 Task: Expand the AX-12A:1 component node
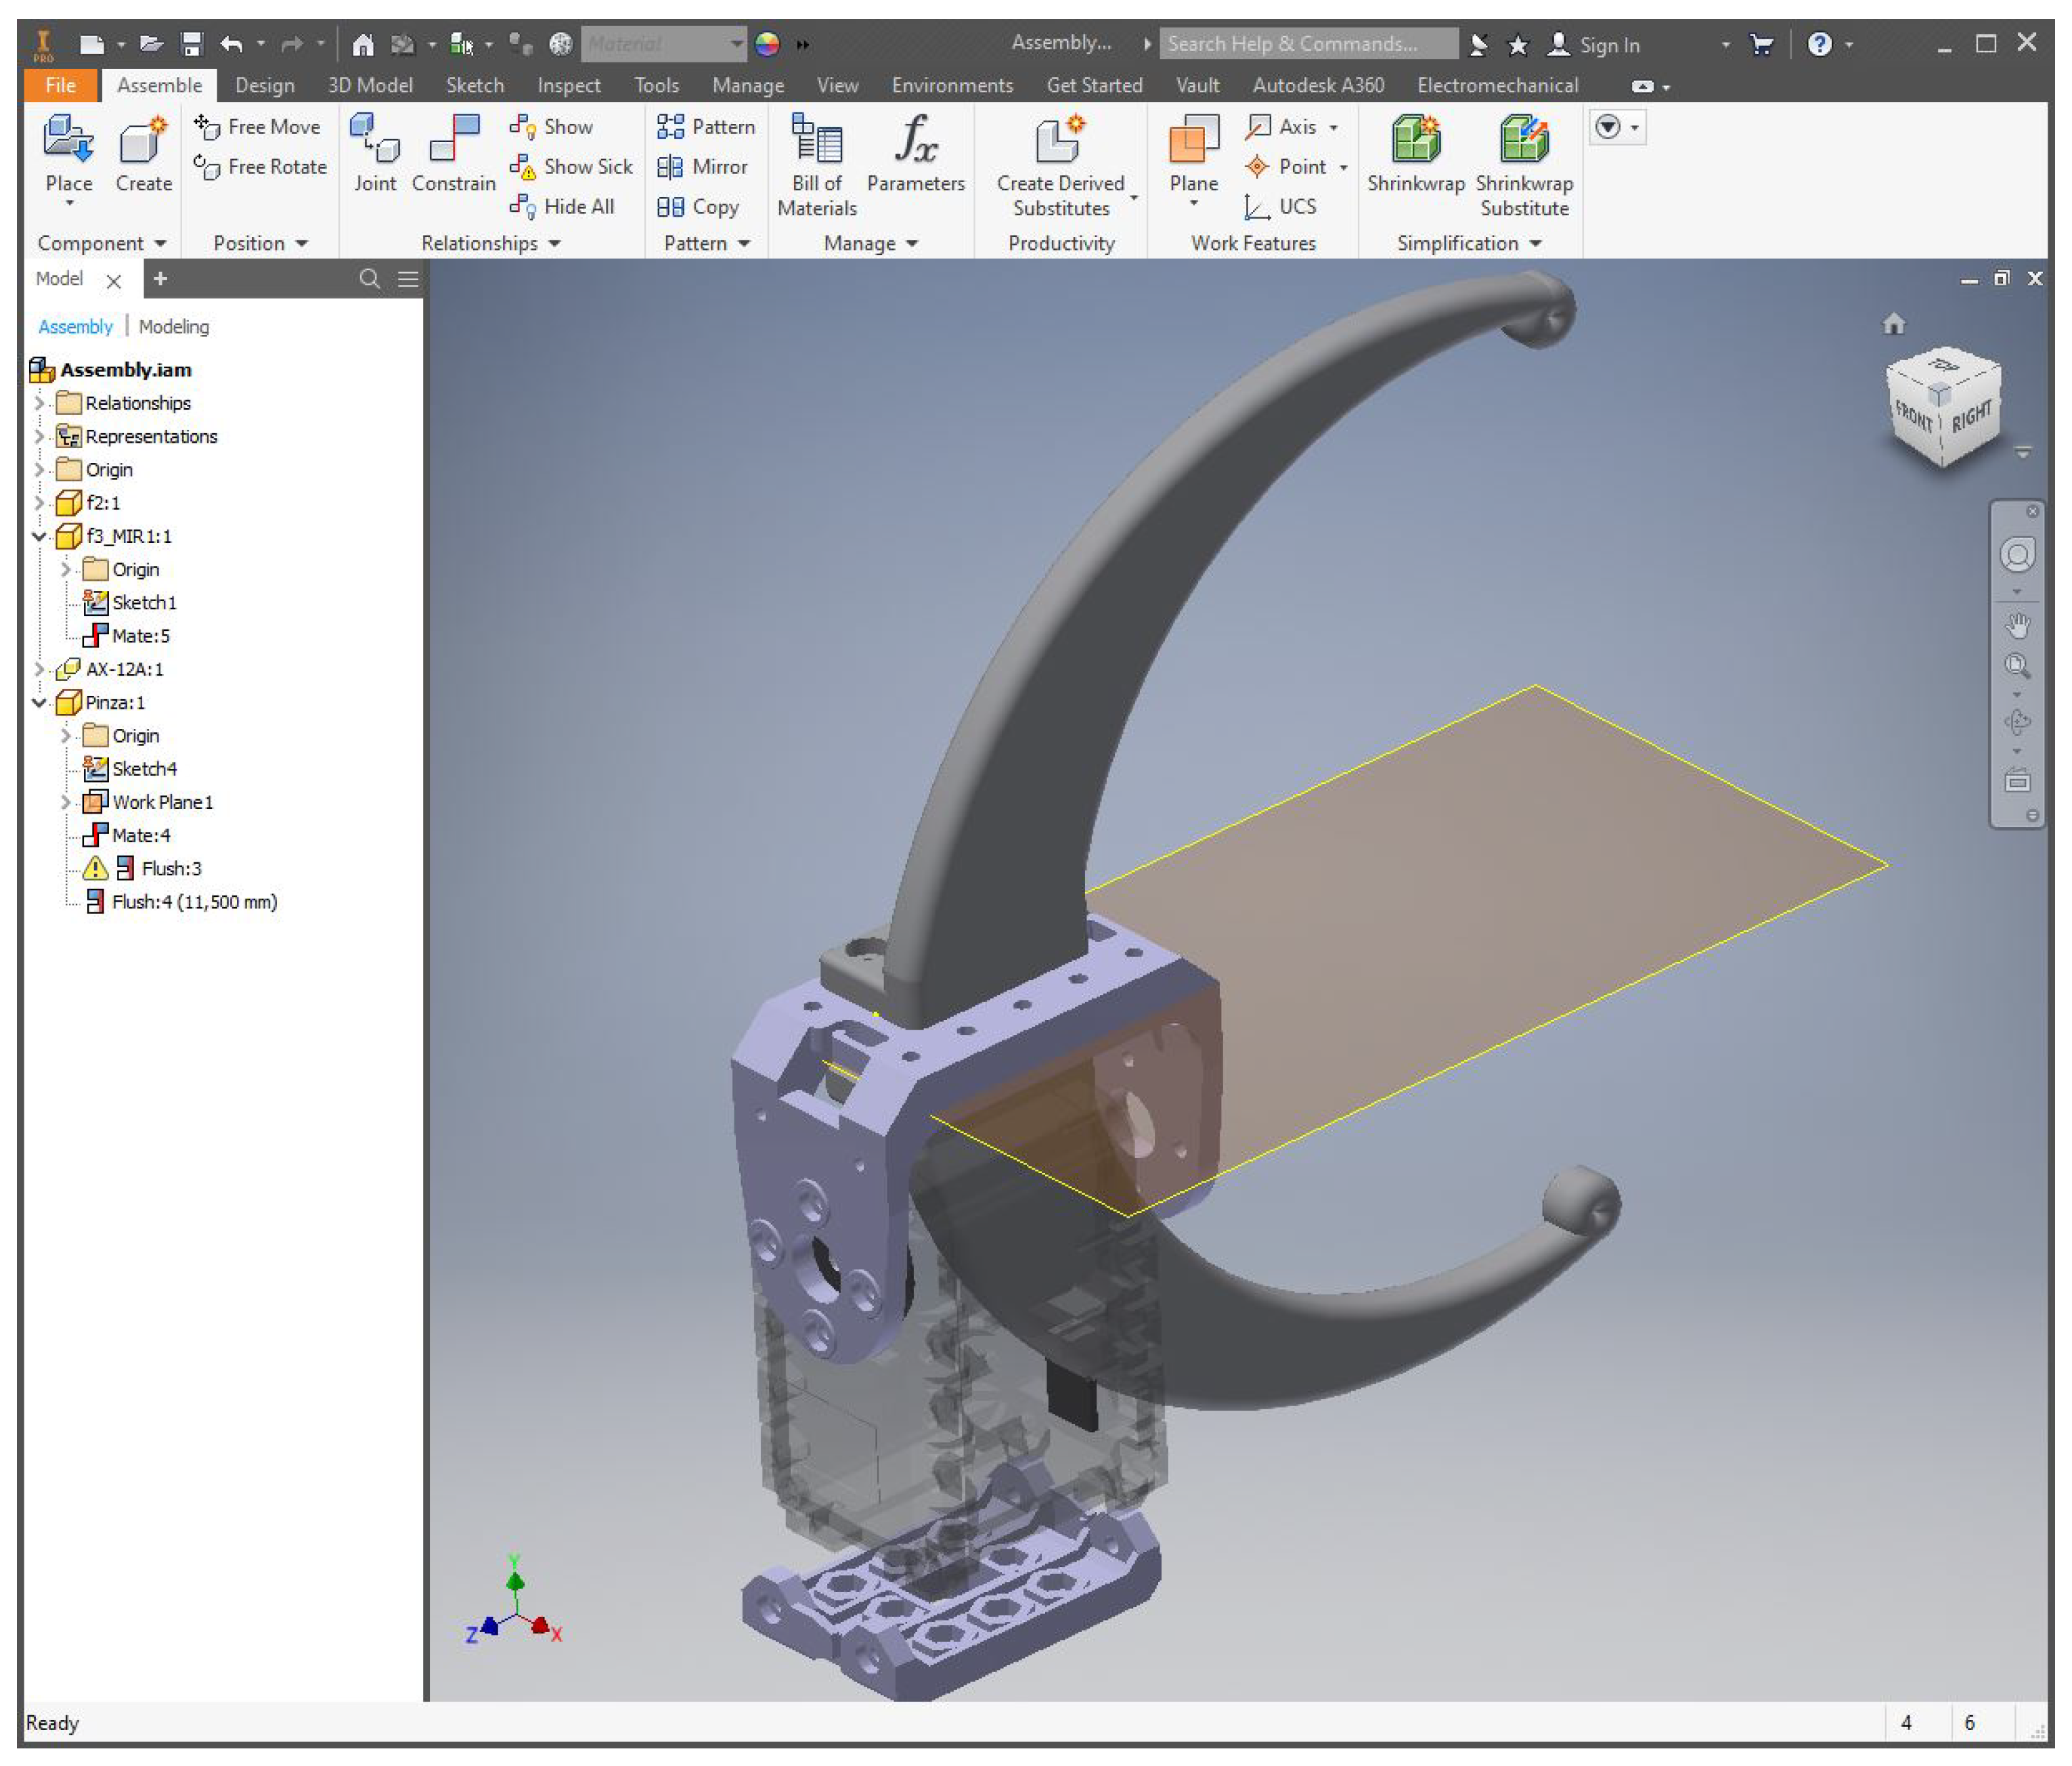click(40, 669)
